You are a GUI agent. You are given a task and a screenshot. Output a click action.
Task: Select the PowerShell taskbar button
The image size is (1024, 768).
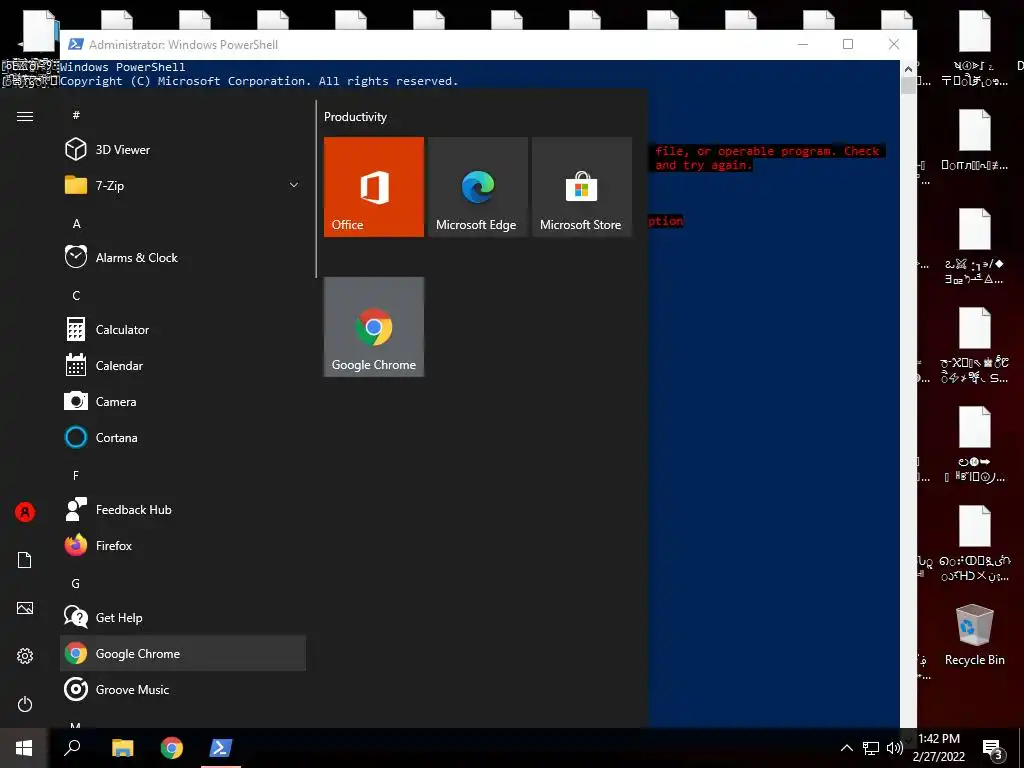coord(221,748)
